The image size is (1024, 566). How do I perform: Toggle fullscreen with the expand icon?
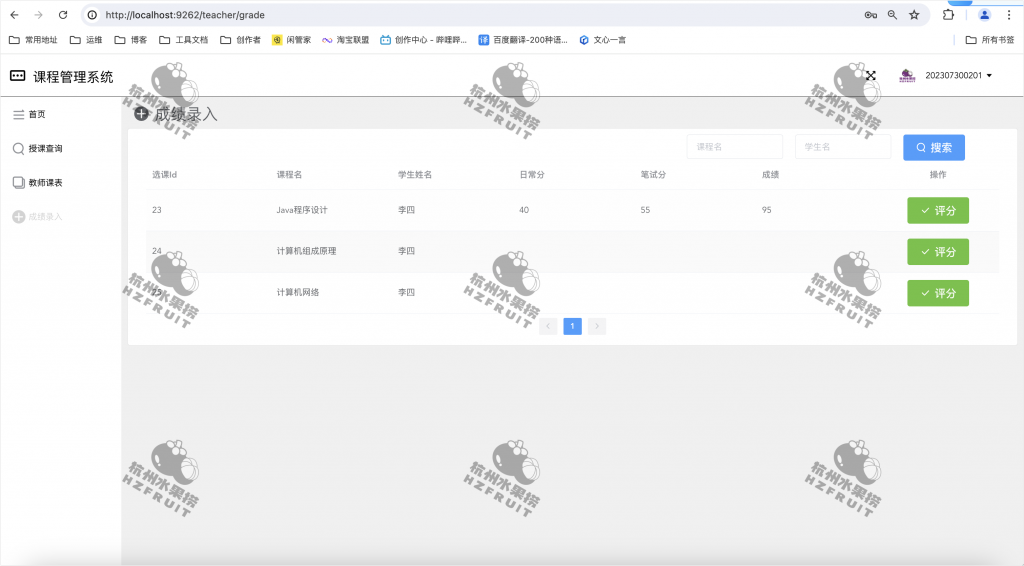coord(871,76)
